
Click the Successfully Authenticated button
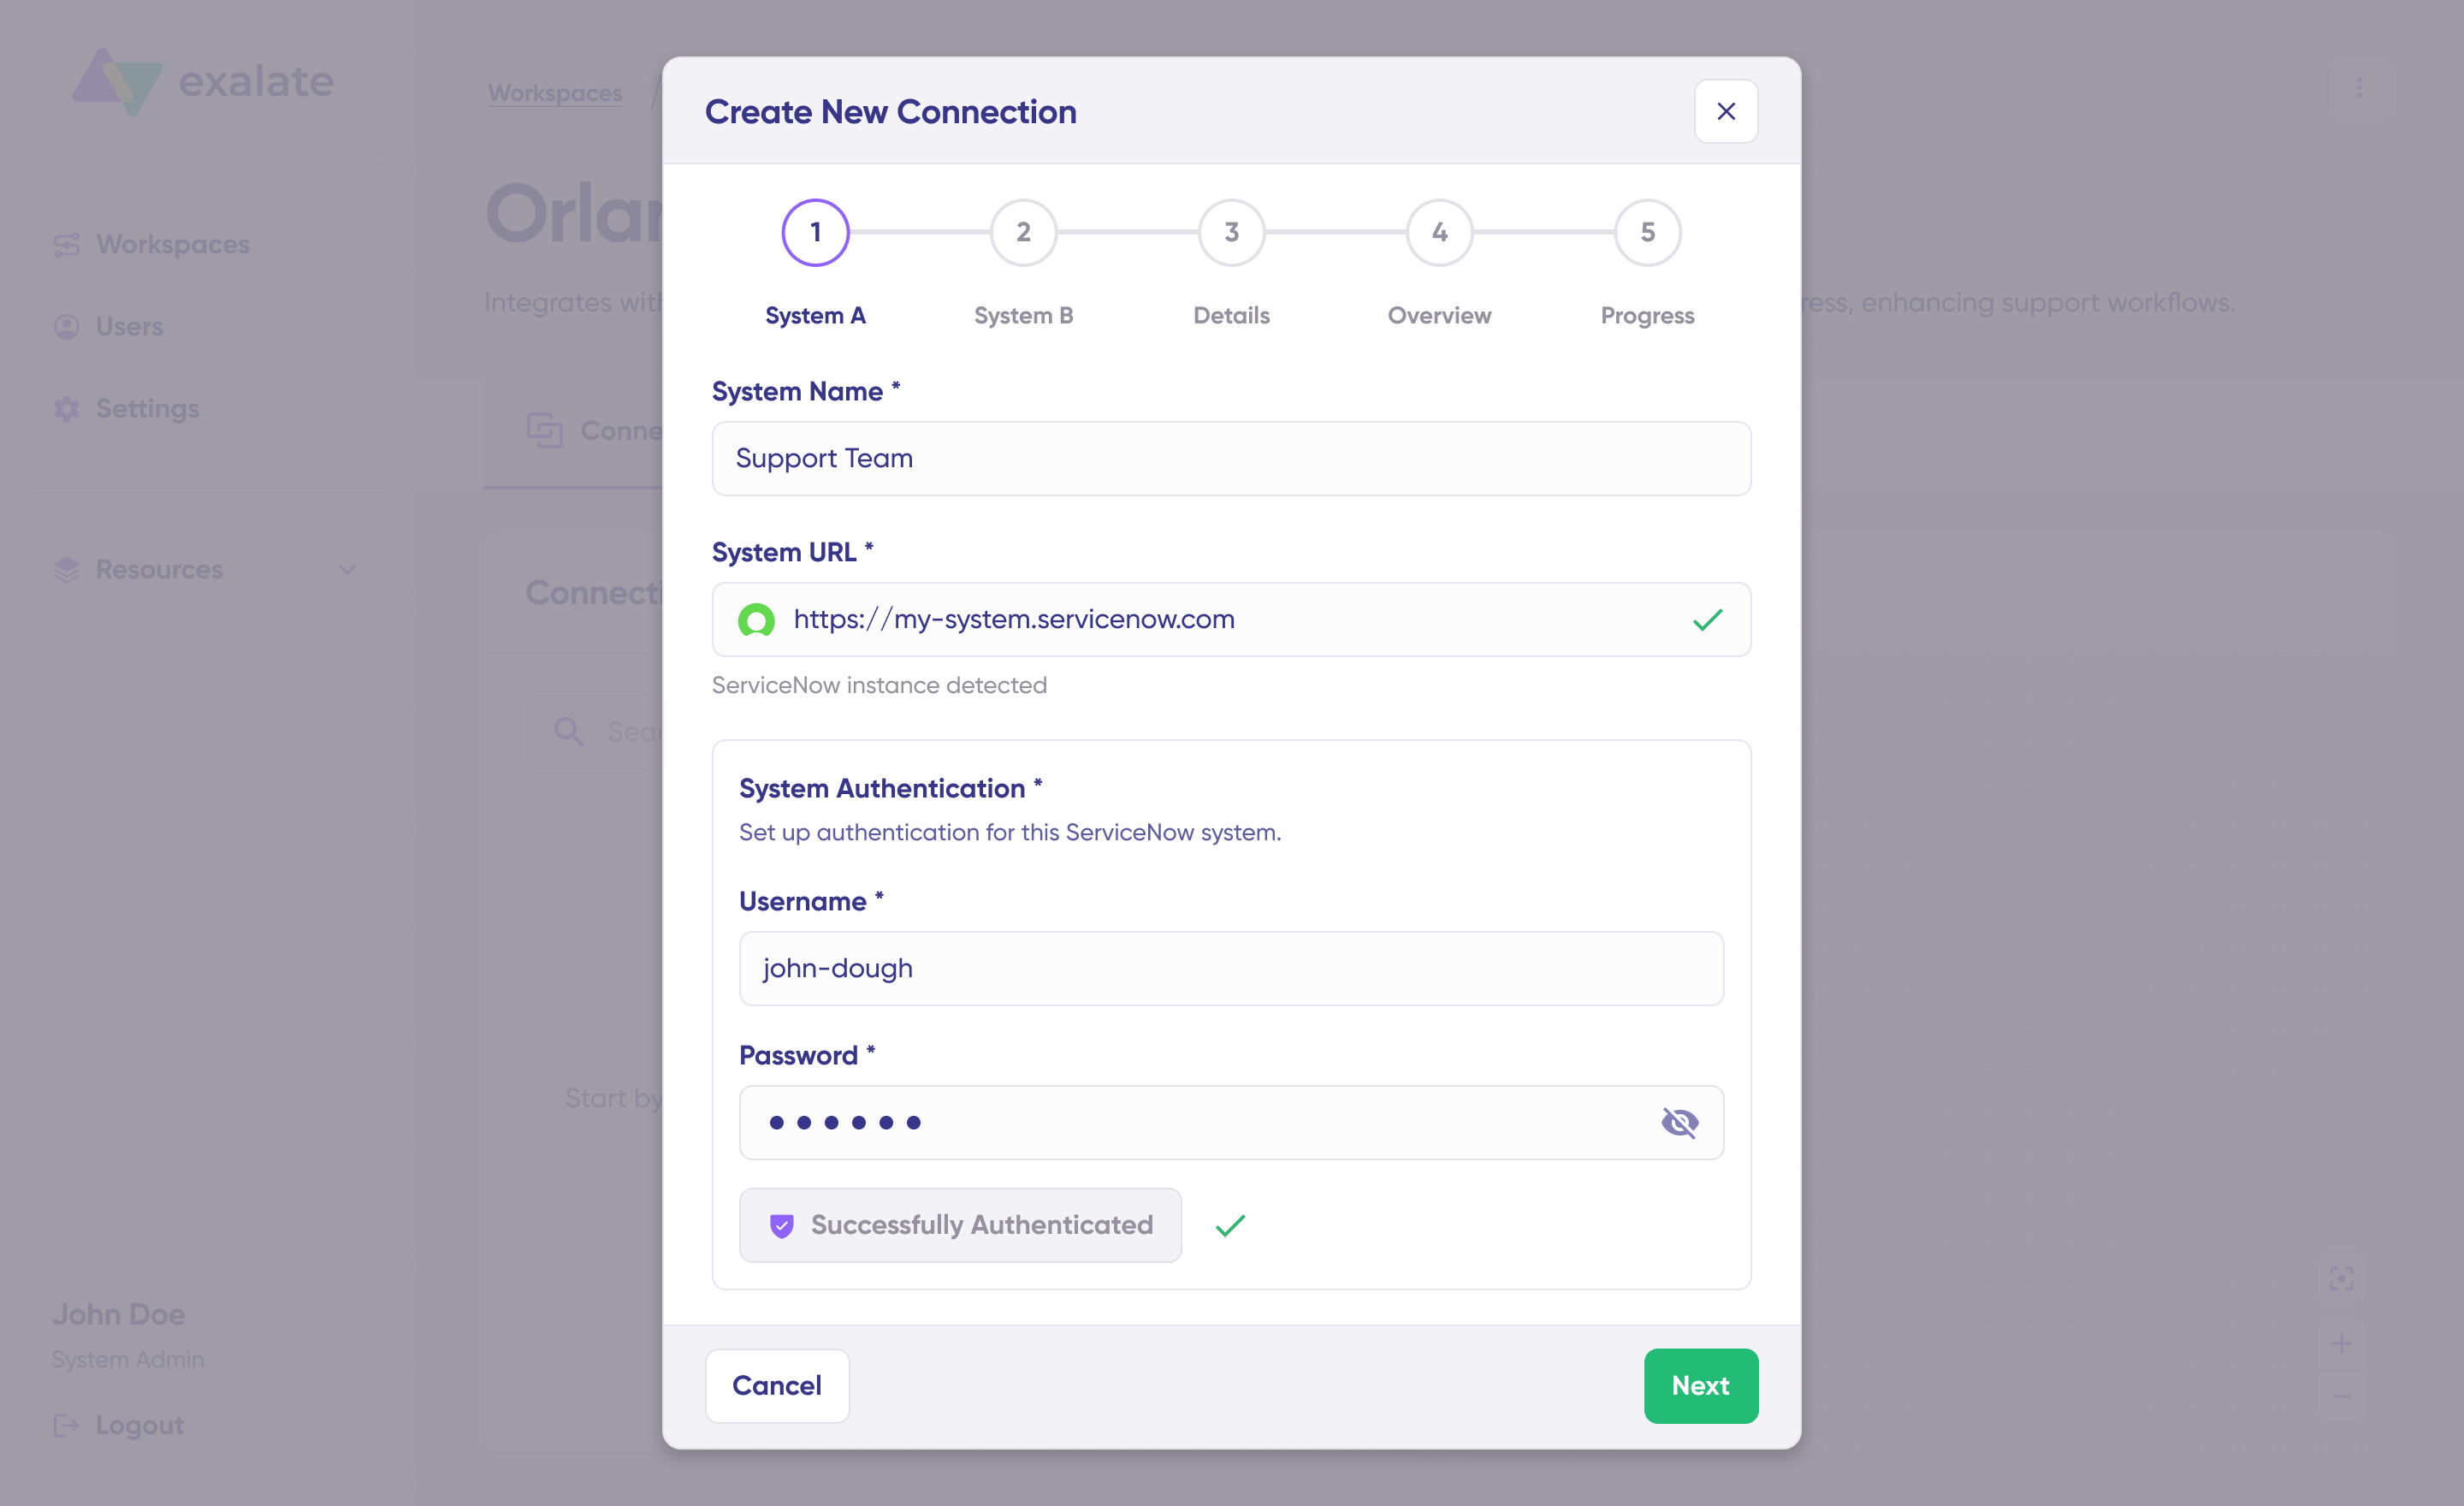click(960, 1225)
